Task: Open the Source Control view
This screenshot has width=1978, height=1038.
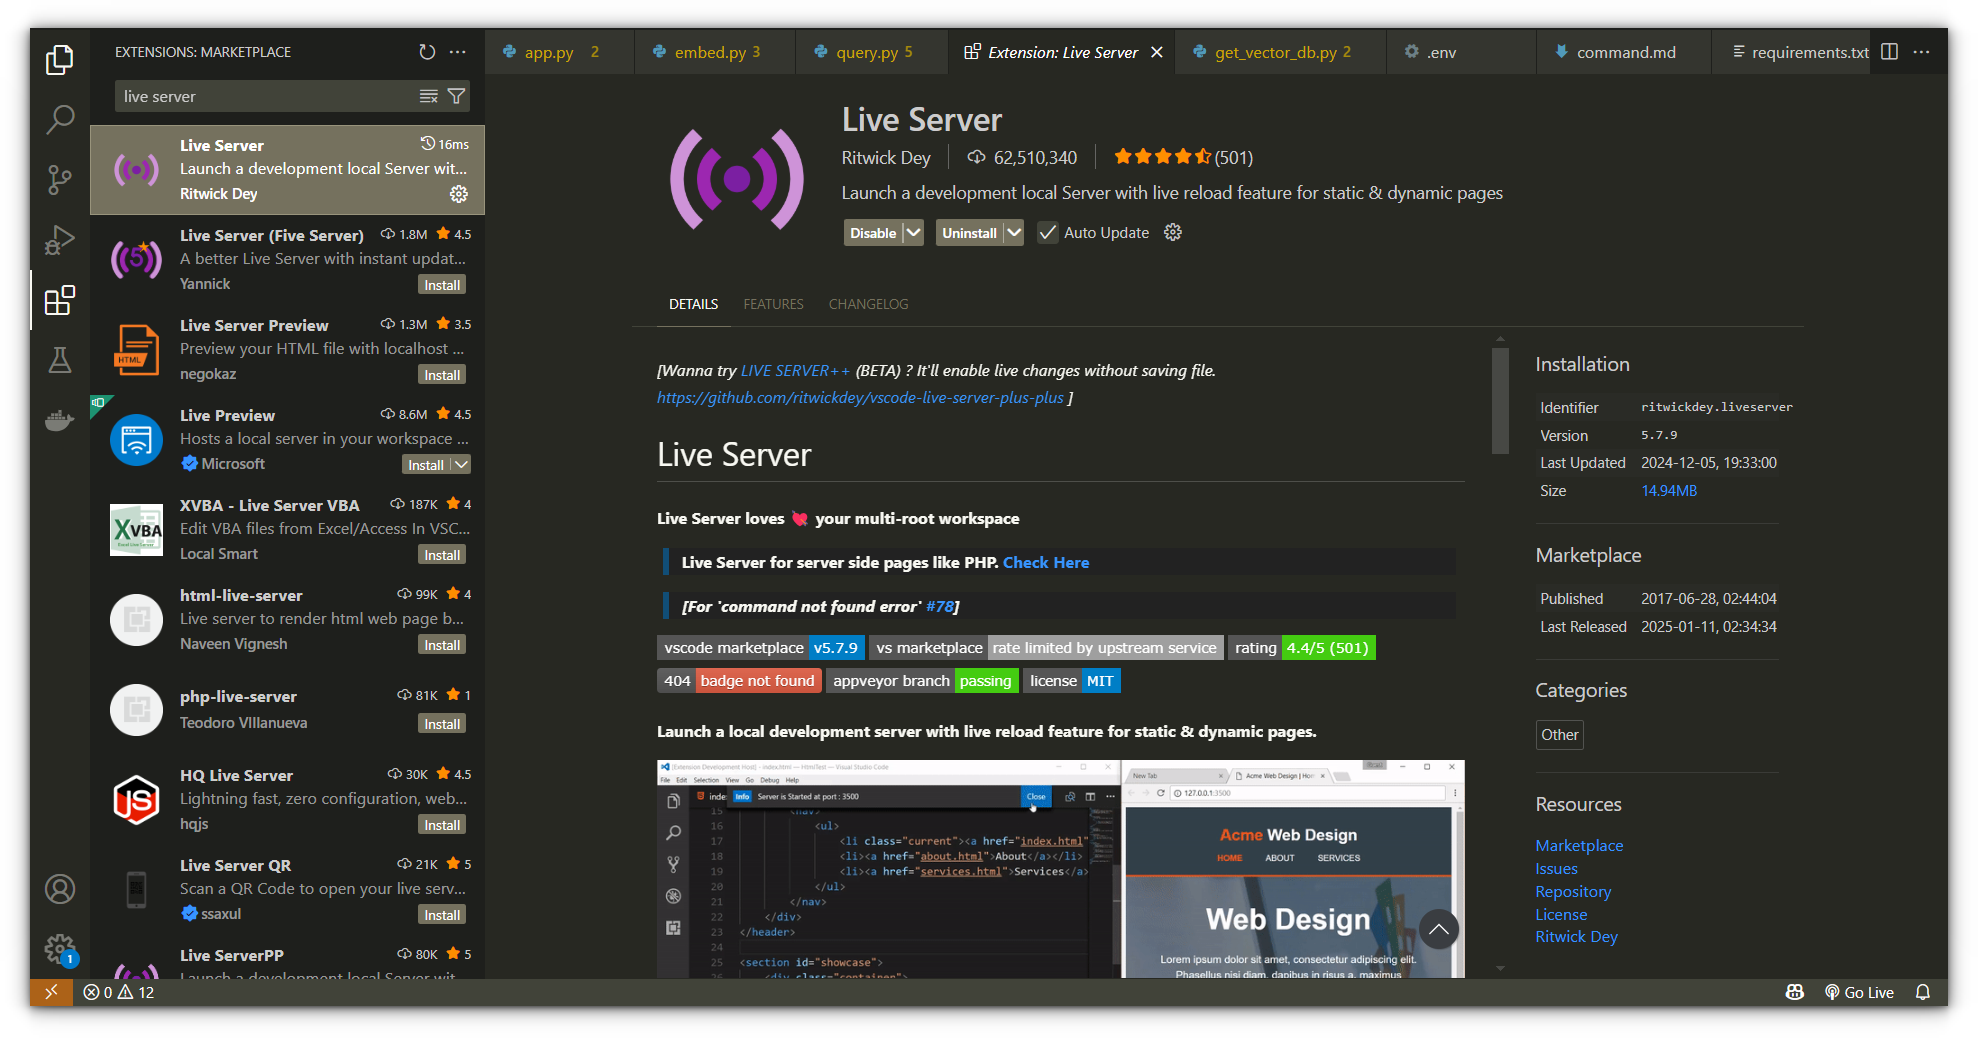Action: pos(60,180)
